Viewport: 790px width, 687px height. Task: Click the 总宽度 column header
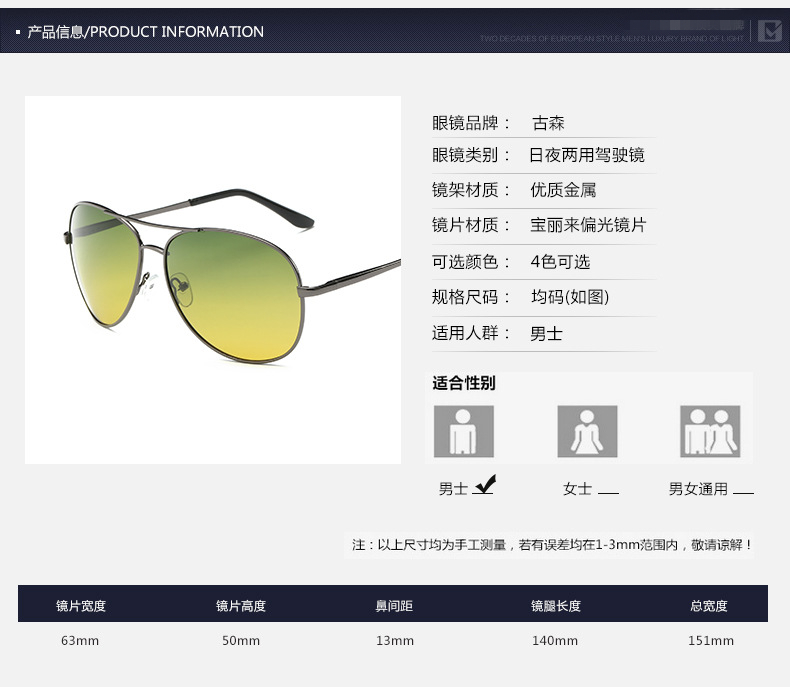(709, 605)
